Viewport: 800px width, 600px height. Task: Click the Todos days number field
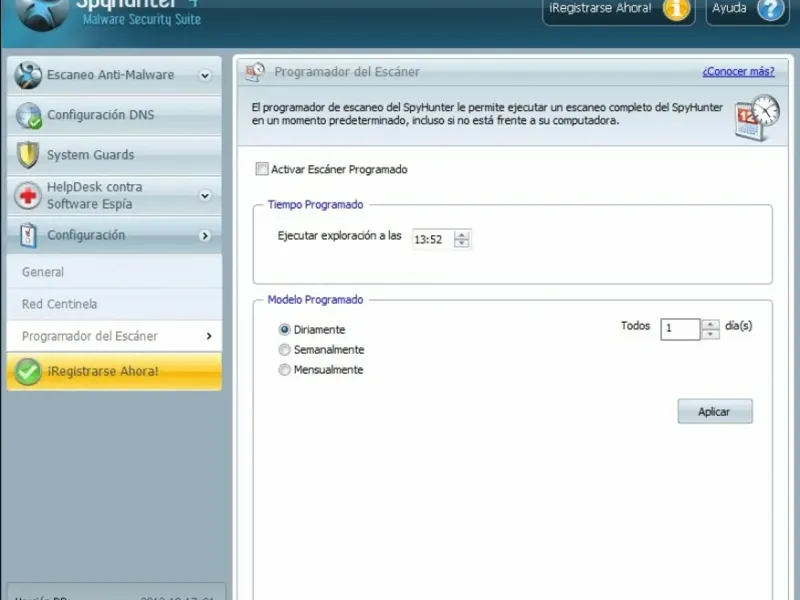coord(680,329)
